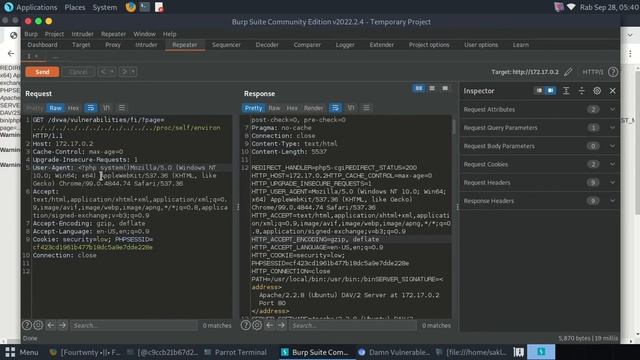Click the Cancel button

click(x=78, y=72)
